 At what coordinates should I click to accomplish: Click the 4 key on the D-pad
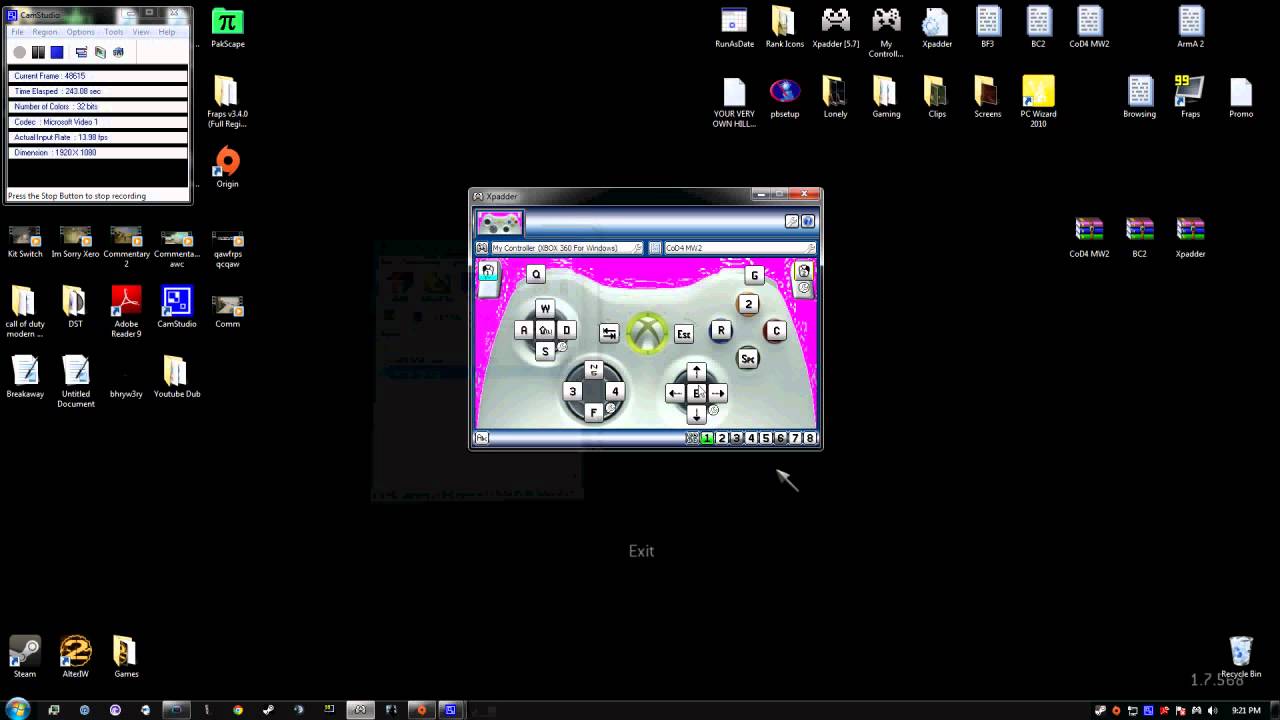(615, 391)
